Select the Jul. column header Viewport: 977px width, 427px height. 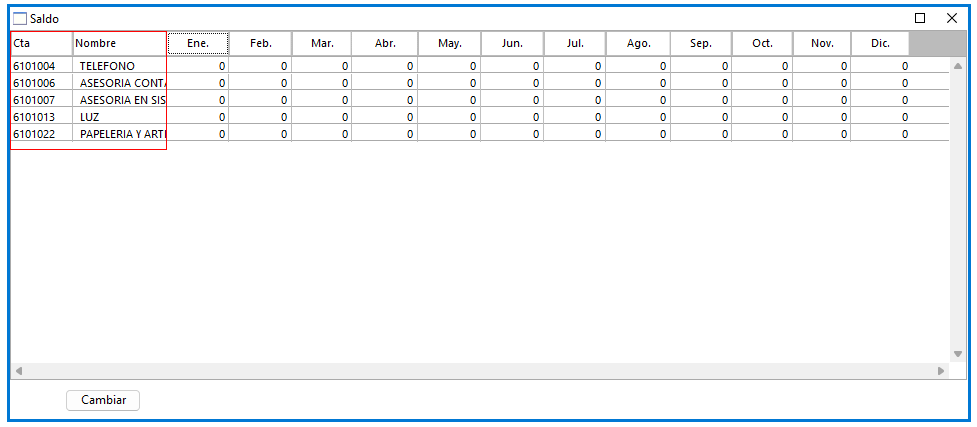575,44
